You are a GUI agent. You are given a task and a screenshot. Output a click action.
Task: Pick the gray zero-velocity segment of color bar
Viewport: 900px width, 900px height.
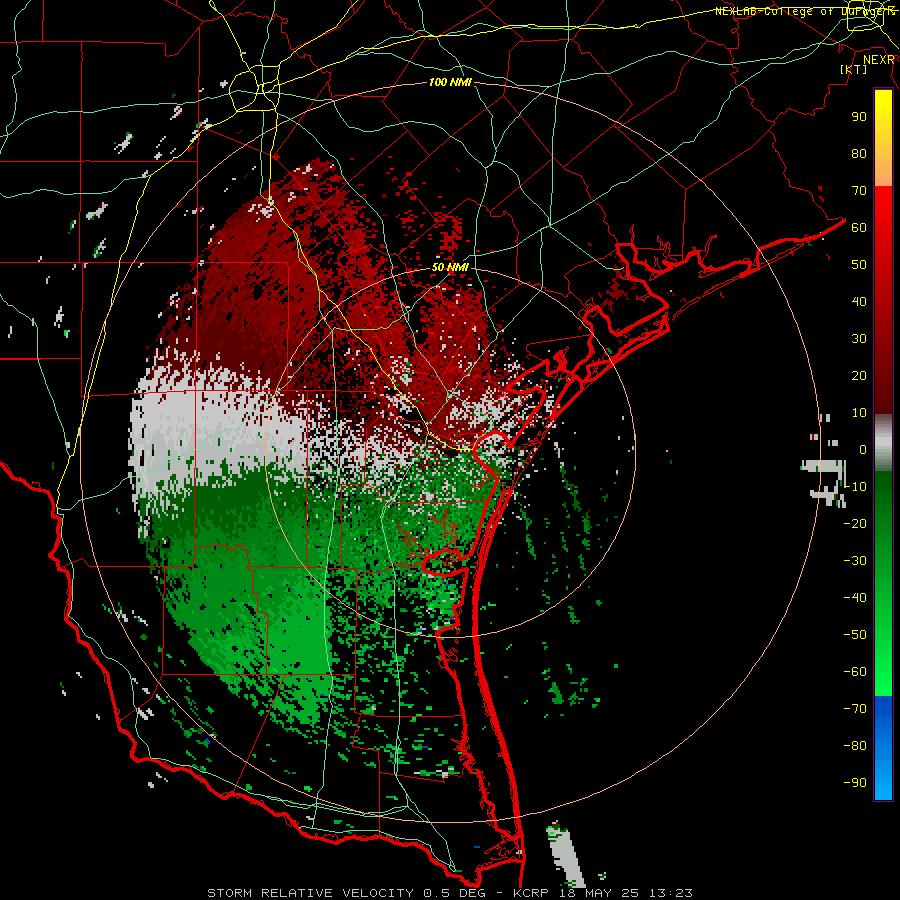[883, 443]
